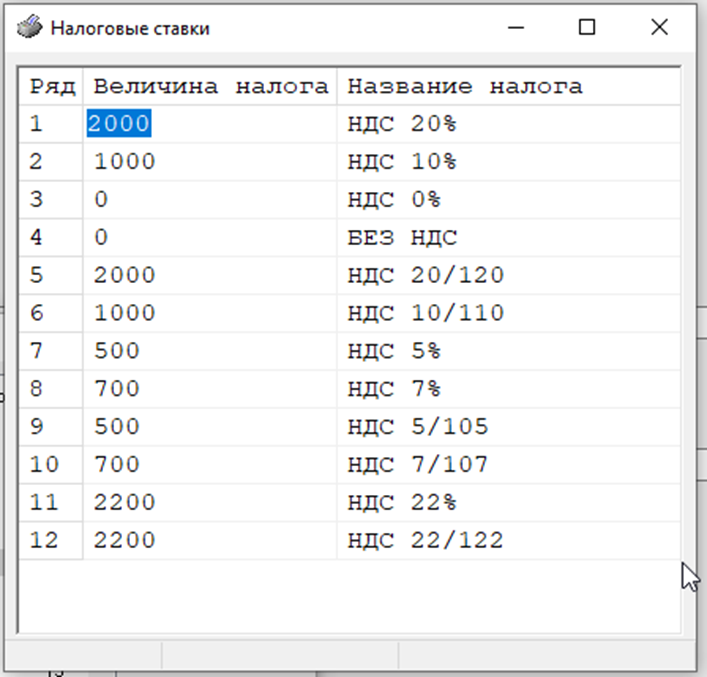Select the 'НДС 10/110' cell
707x677 pixels.
pyautogui.click(x=426, y=314)
